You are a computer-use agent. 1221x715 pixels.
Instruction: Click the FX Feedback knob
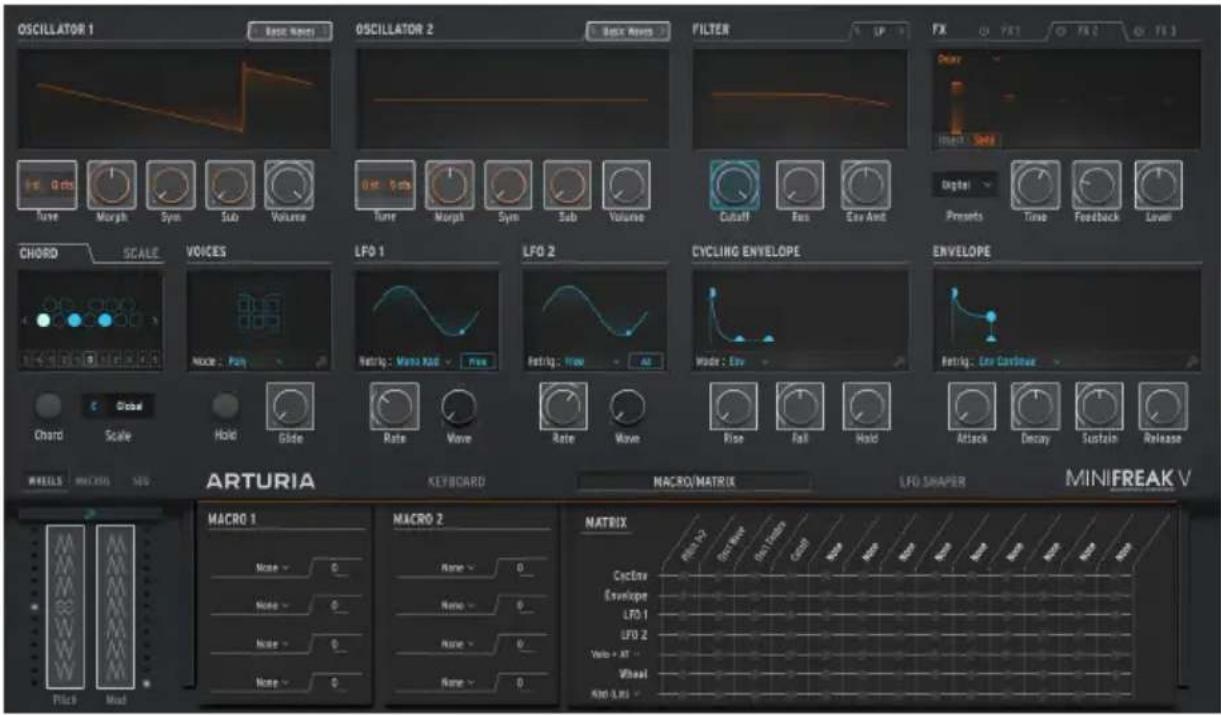(x=1096, y=185)
